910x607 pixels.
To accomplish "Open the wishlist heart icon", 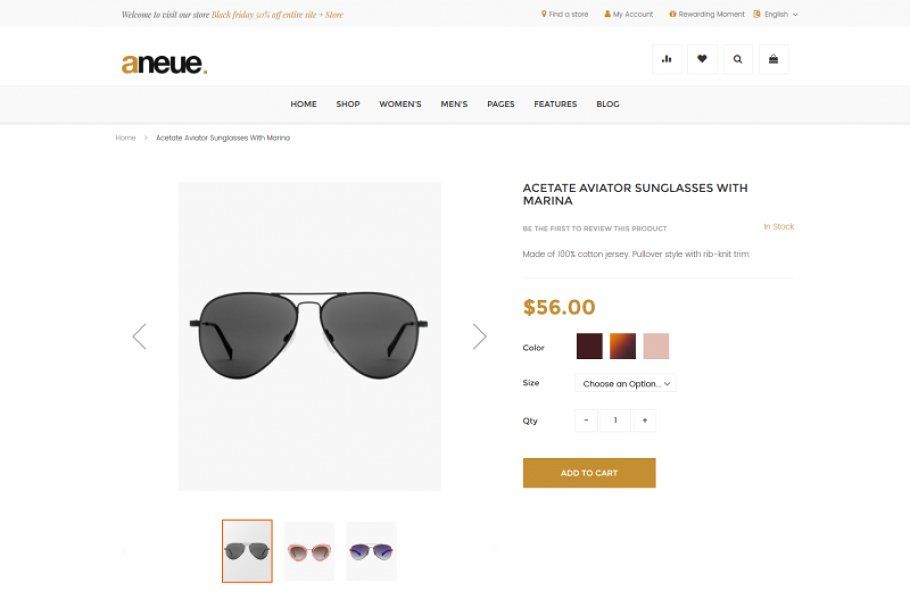I will pyautogui.click(x=702, y=59).
